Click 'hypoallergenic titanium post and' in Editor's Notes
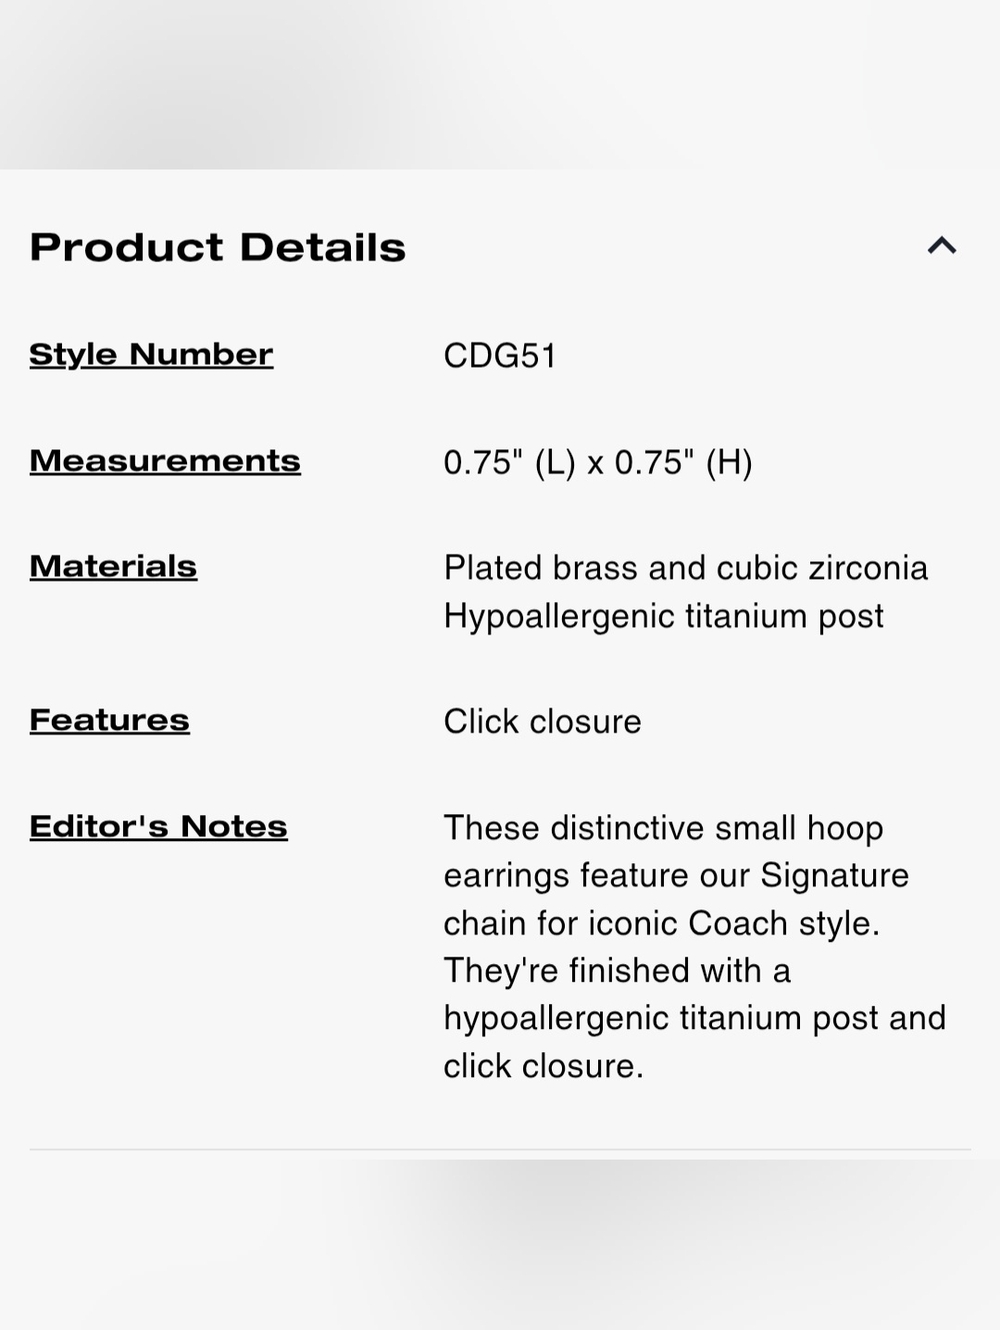The height and width of the screenshot is (1330, 1000). coord(694,1018)
